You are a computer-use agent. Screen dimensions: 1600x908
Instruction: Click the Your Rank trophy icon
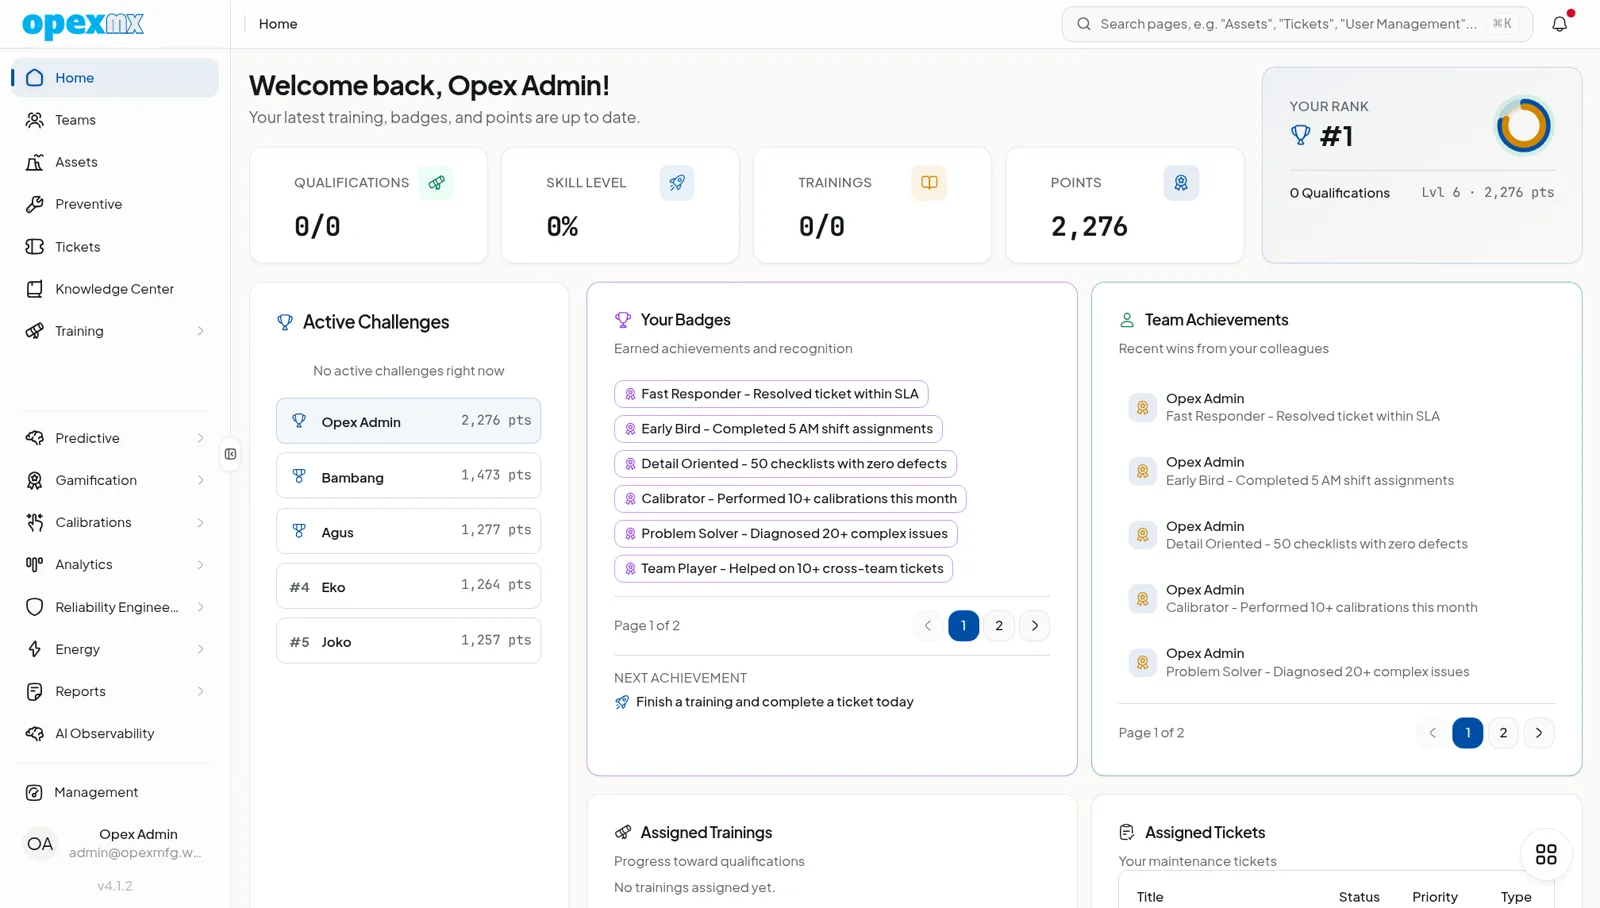(x=1300, y=135)
